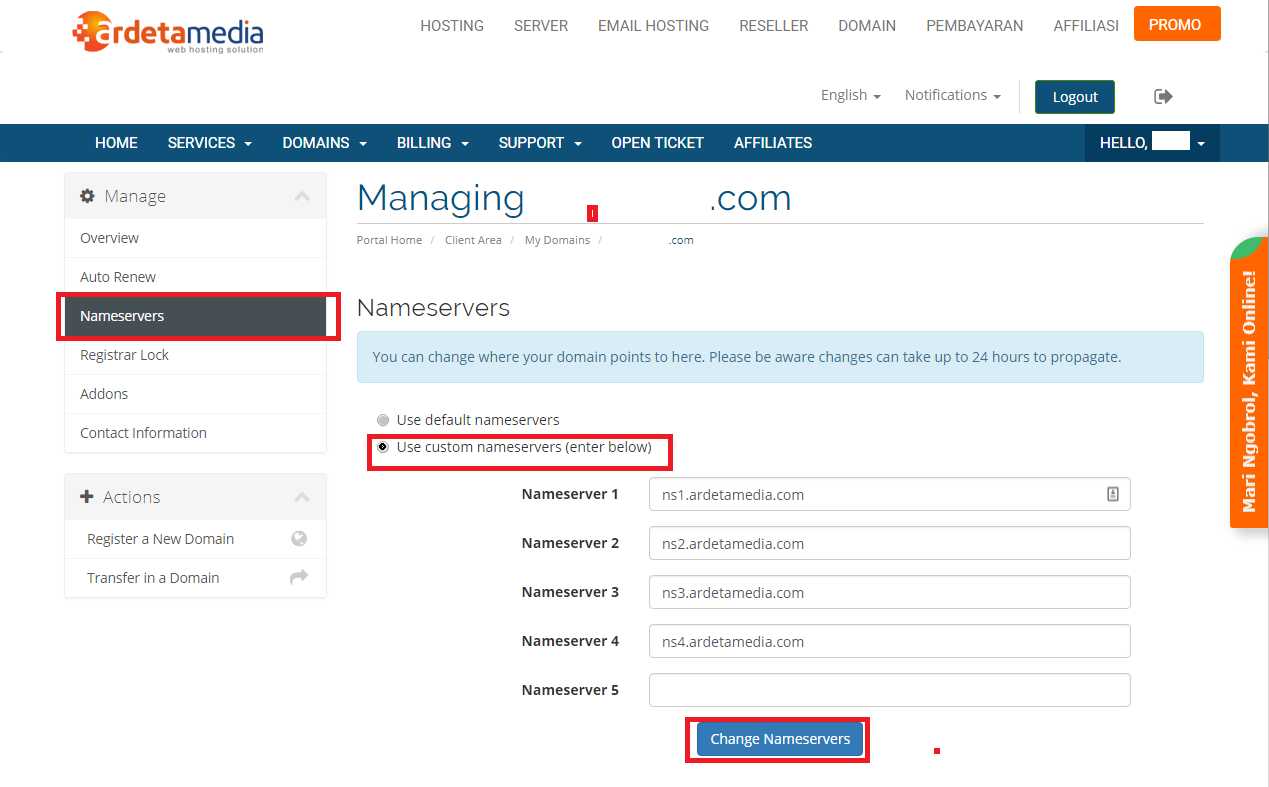The image size is (1269, 787).
Task: Click the Manage gear icon
Action: click(x=88, y=196)
